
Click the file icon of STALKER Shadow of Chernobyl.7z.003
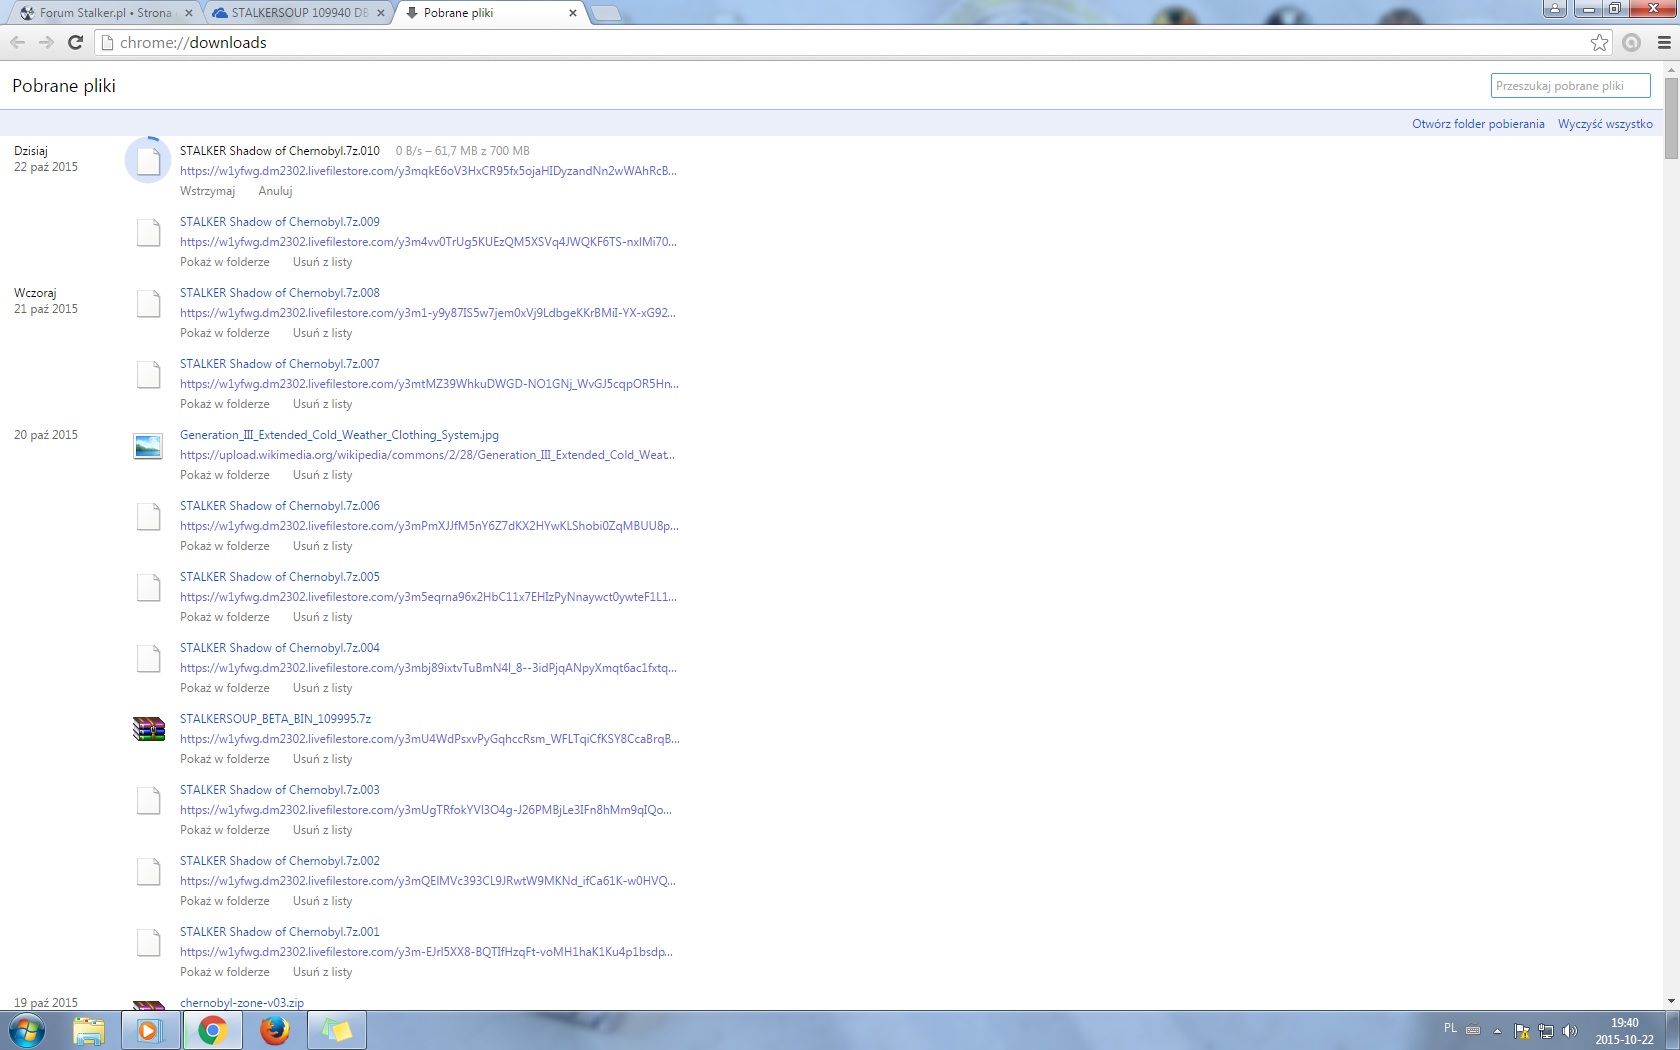pos(148,800)
